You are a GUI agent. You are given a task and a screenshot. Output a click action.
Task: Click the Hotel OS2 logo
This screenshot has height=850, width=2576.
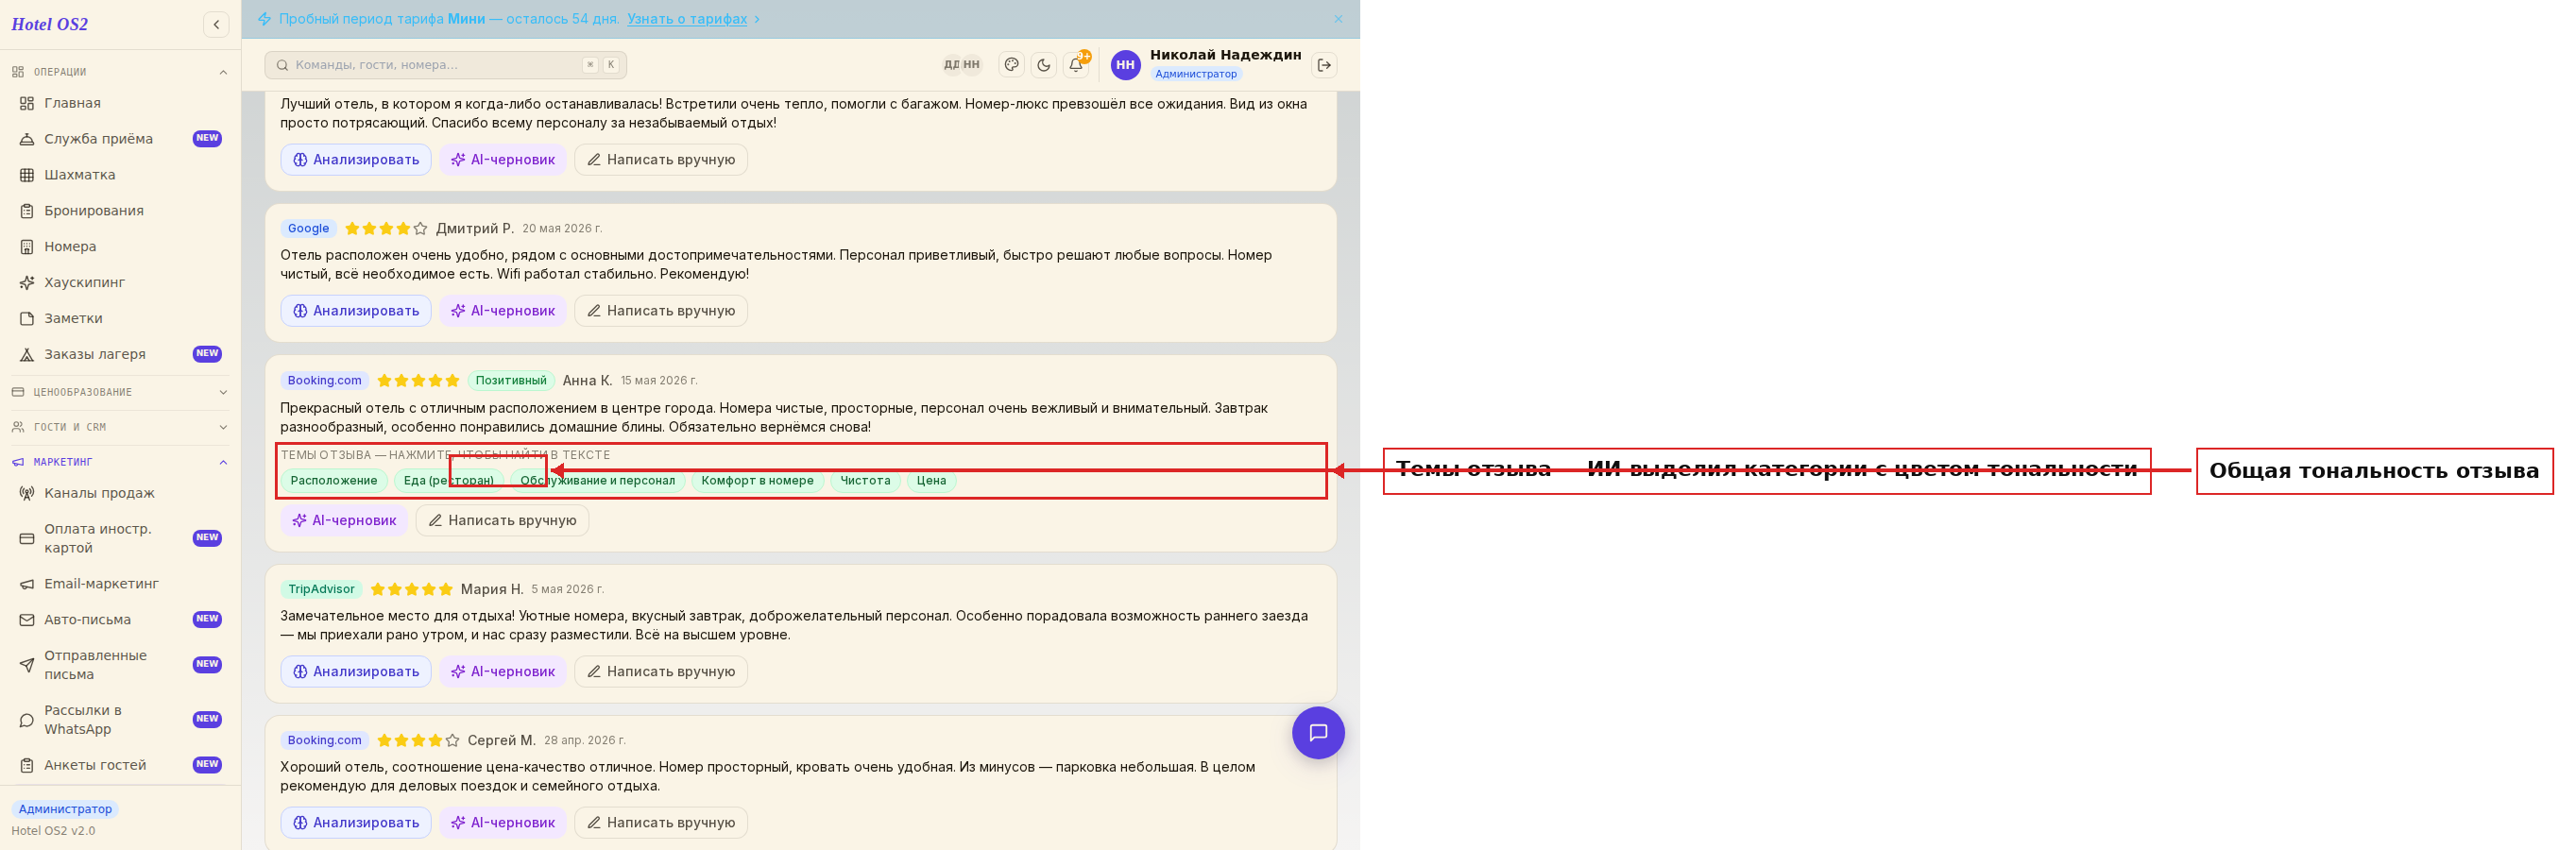[x=50, y=24]
